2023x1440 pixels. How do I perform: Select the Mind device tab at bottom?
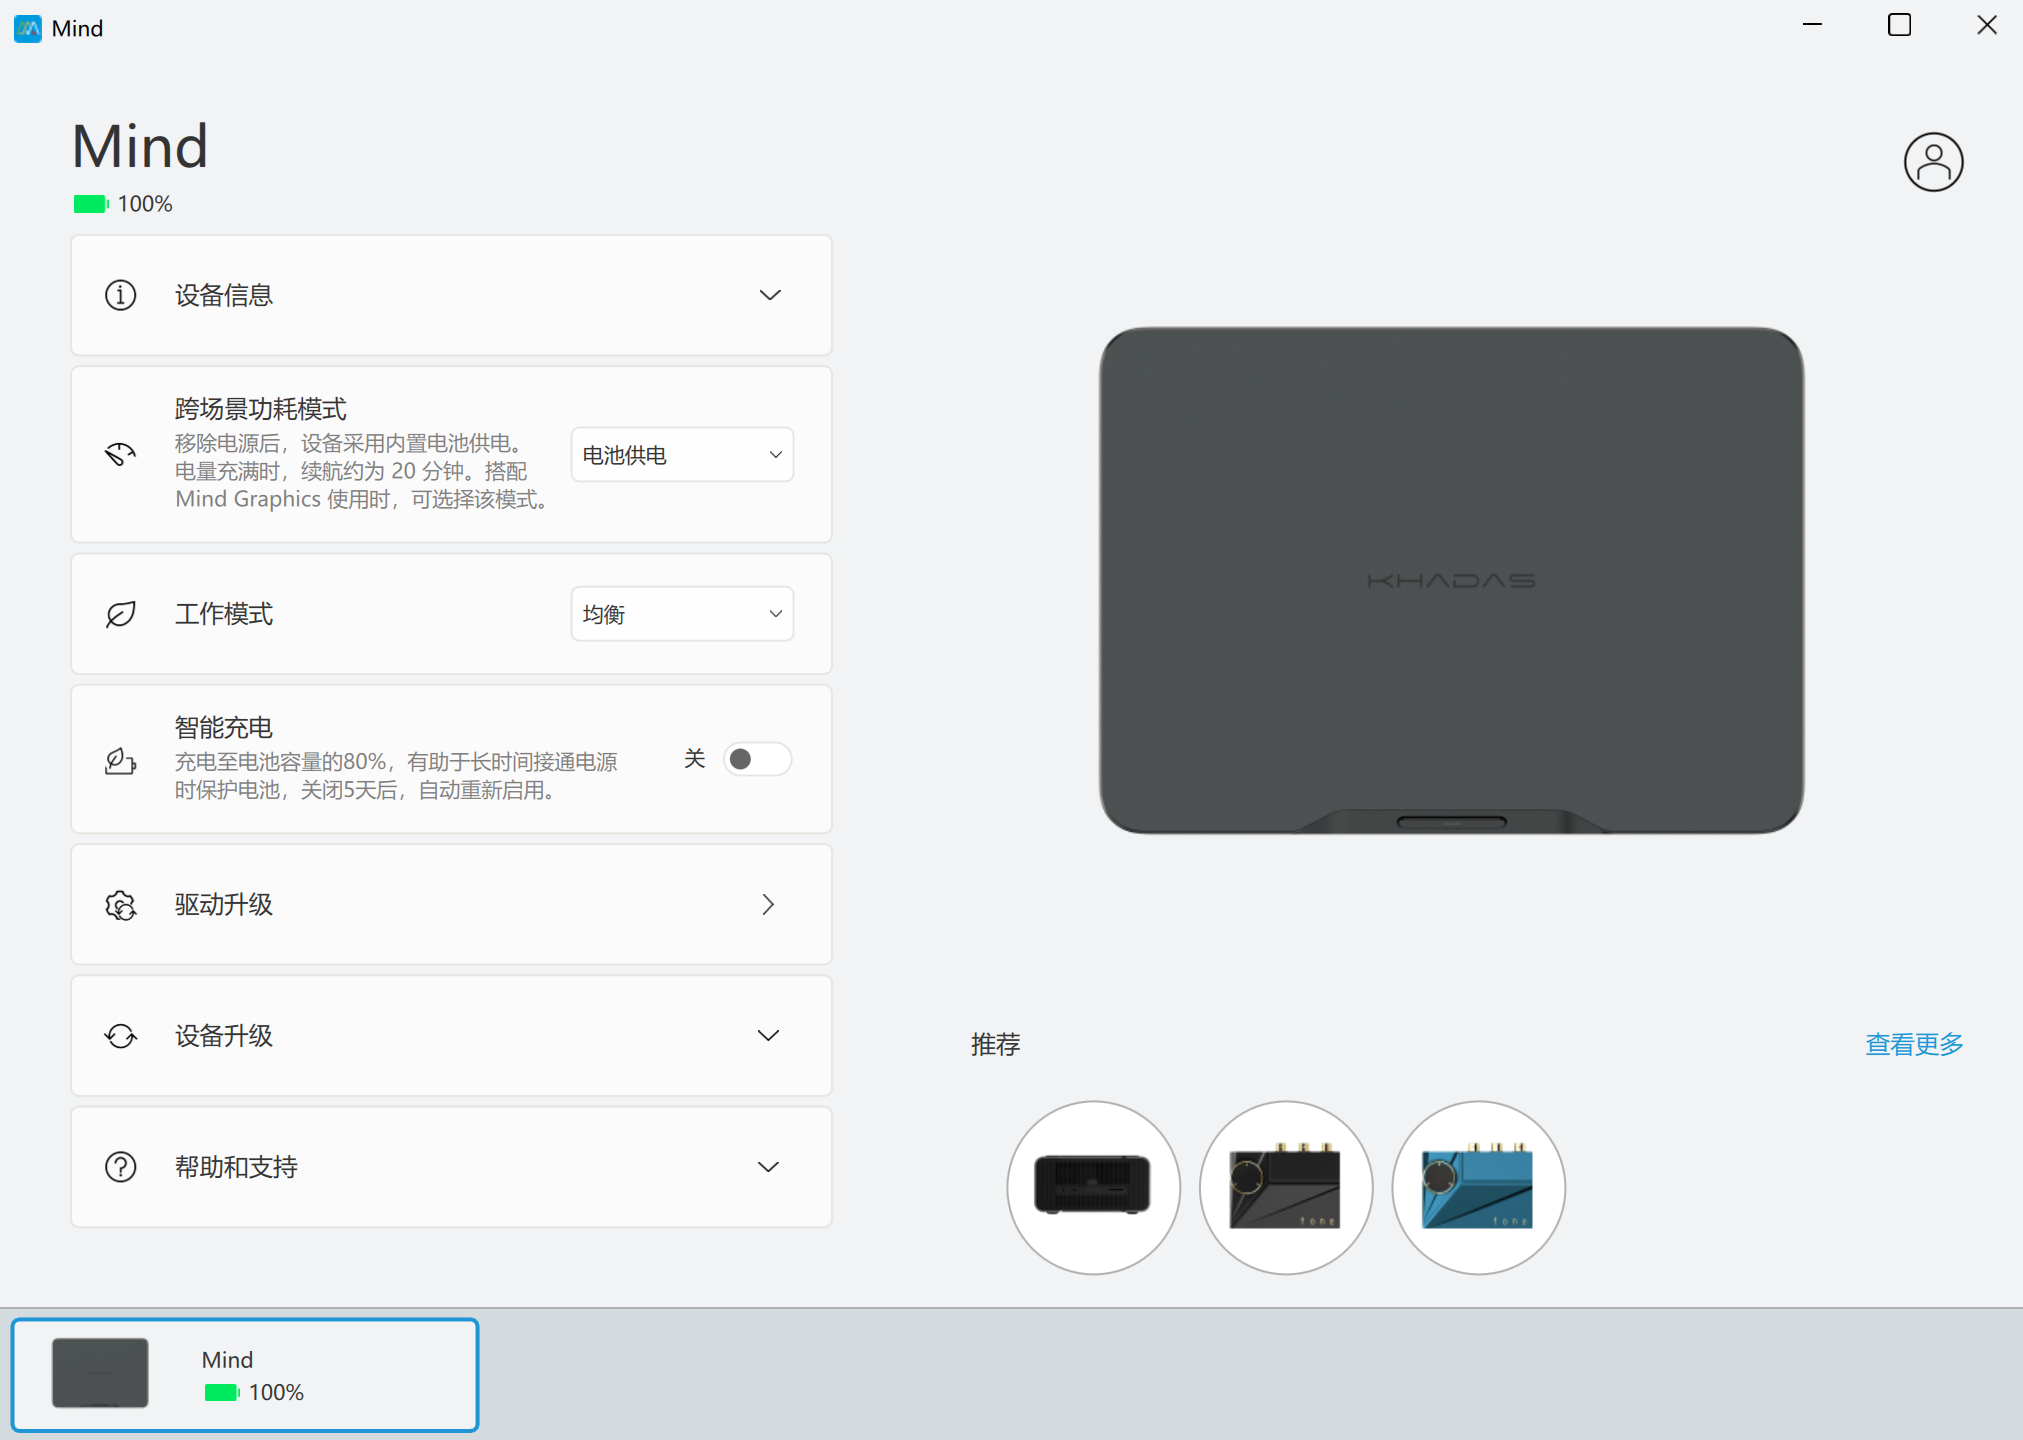pyautogui.click(x=245, y=1375)
